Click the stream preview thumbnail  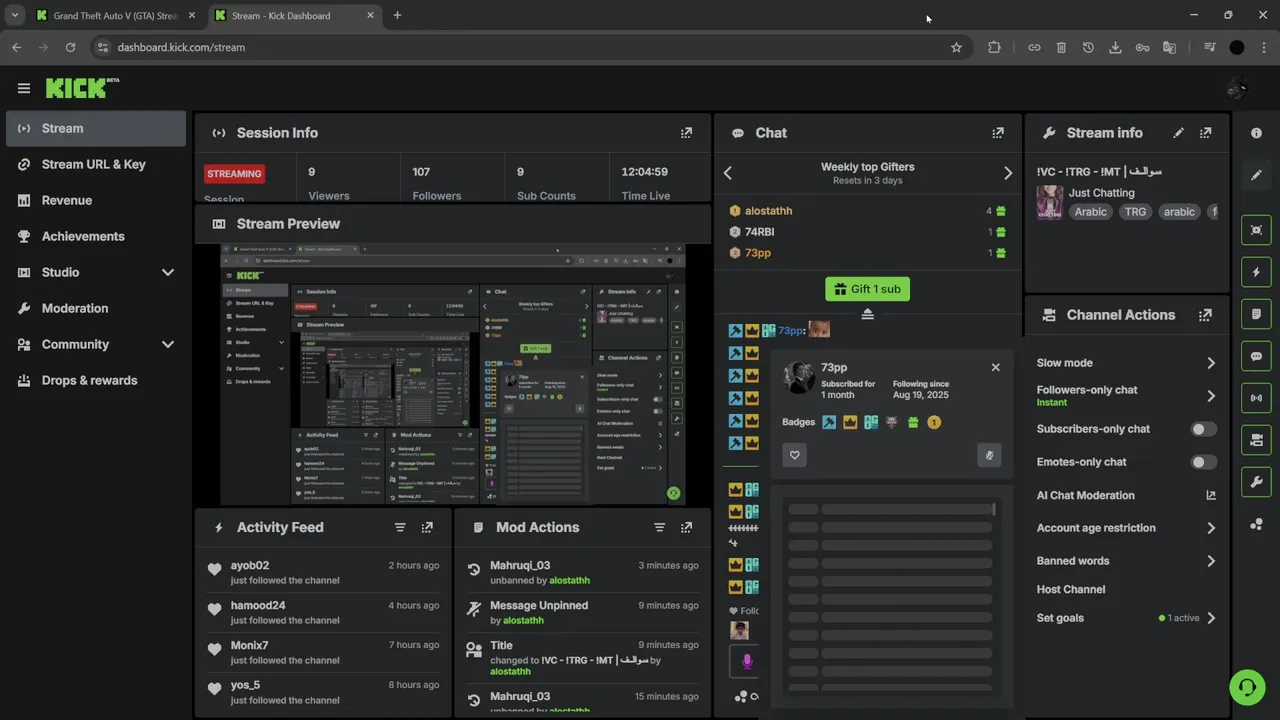point(453,374)
